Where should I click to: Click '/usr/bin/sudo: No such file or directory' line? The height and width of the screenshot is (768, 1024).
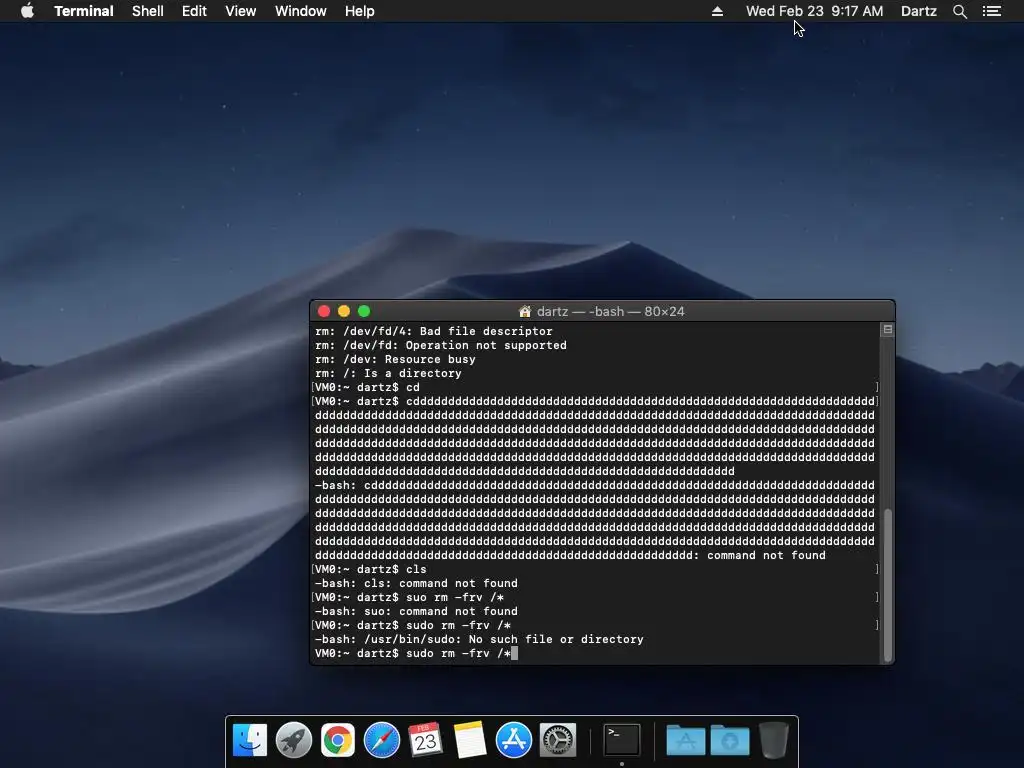tap(479, 639)
